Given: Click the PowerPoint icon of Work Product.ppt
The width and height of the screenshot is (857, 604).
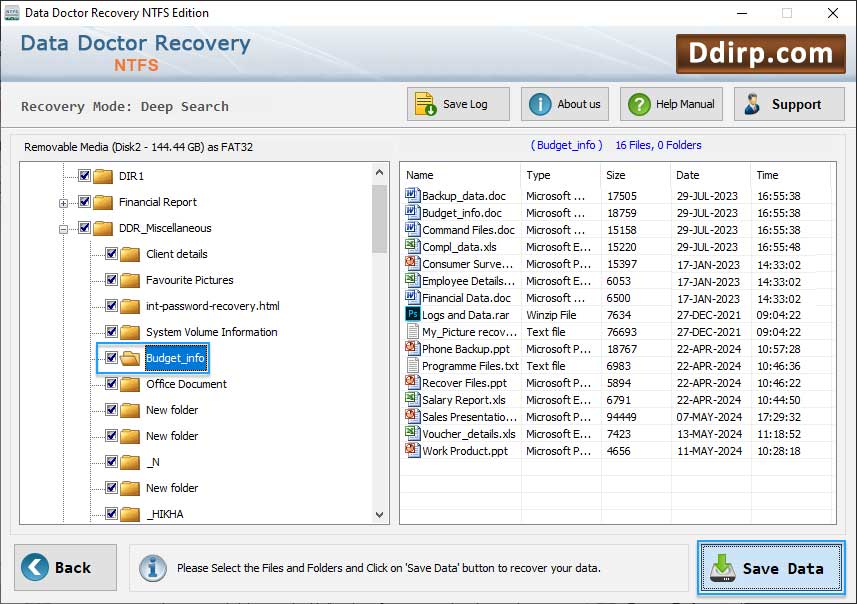Looking at the screenshot, I should tap(412, 449).
